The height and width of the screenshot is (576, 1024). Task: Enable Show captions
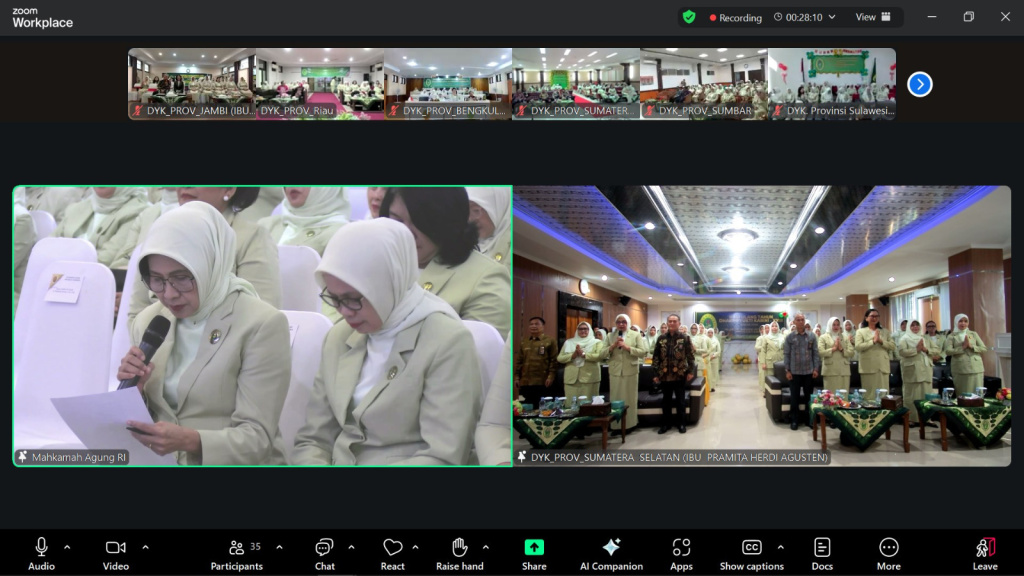tap(751, 553)
